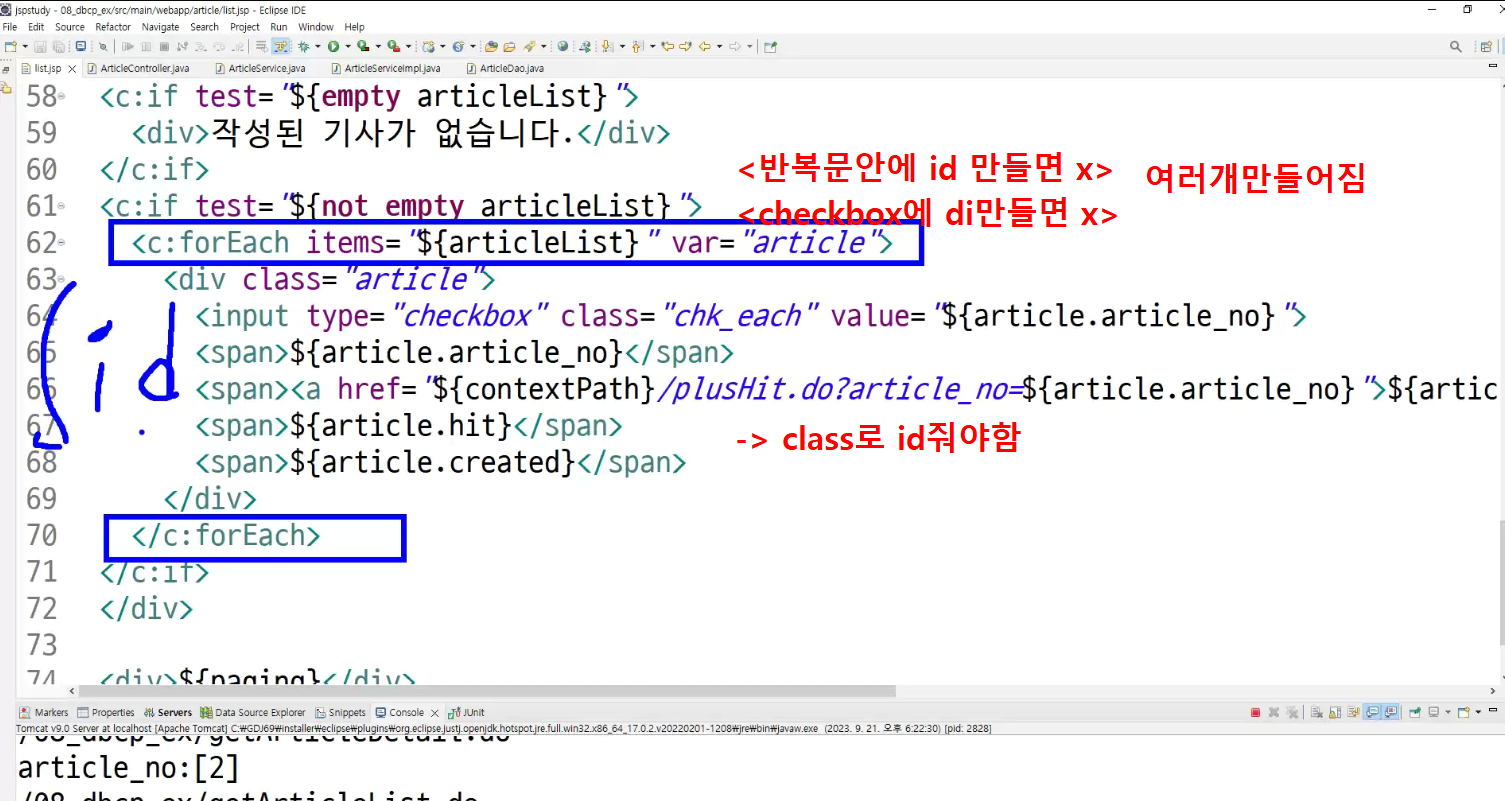The width and height of the screenshot is (1505, 801).
Task: Open the Debug launch dropdown arrow
Action: point(318,46)
